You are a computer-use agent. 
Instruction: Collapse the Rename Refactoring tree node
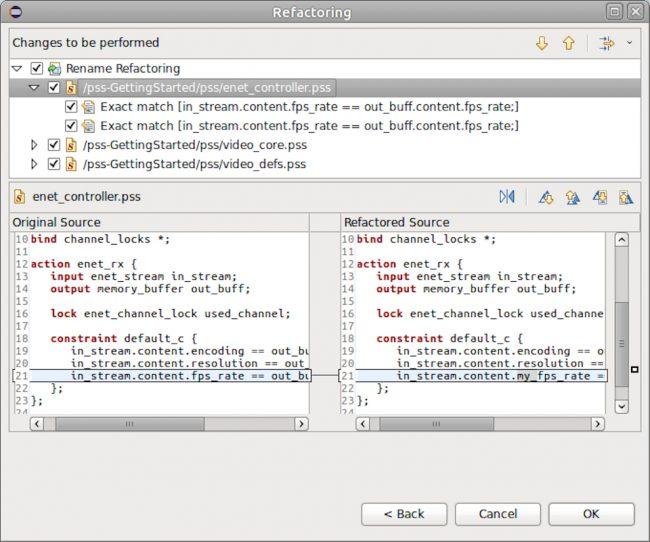(x=17, y=68)
